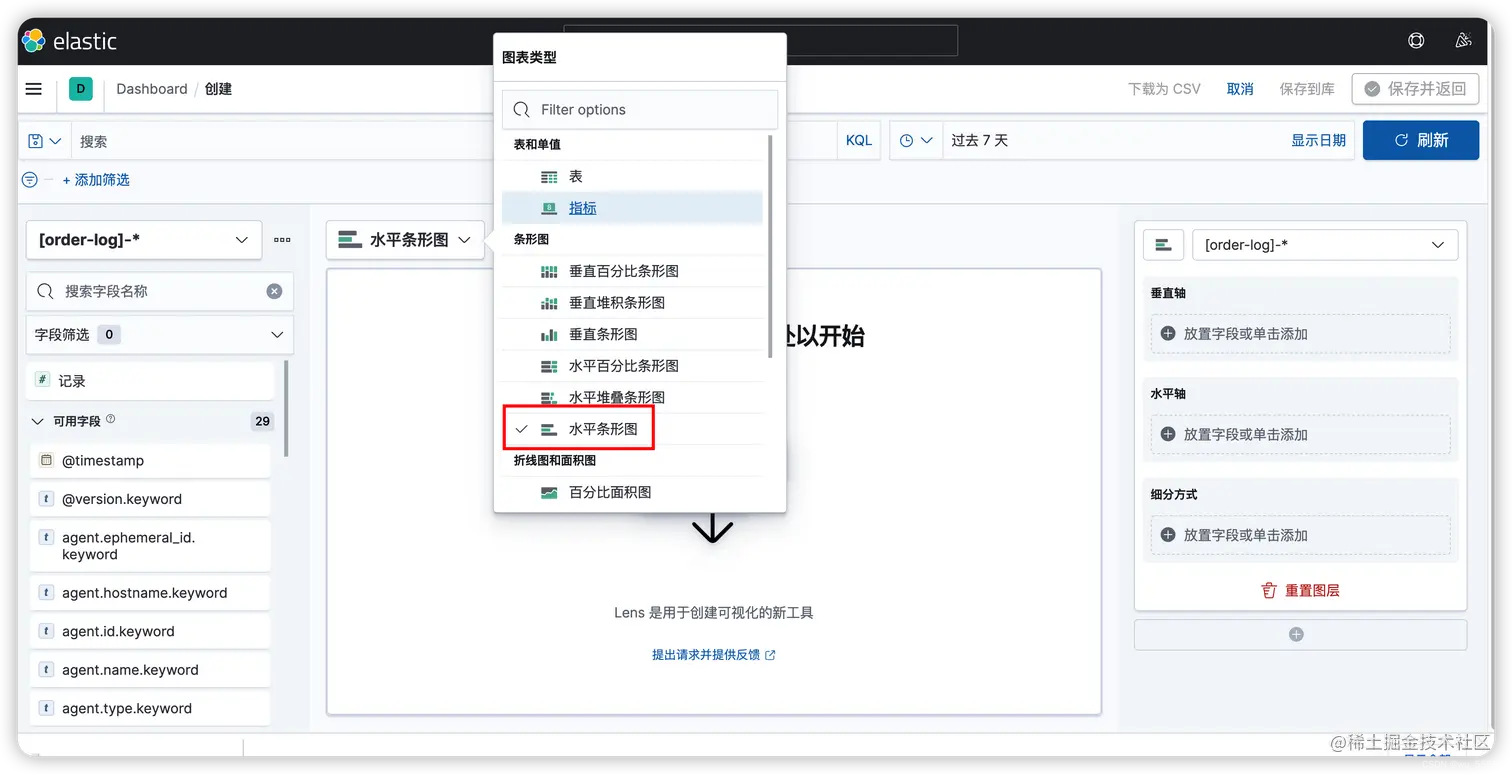Clear the field name search input

[x=275, y=291]
